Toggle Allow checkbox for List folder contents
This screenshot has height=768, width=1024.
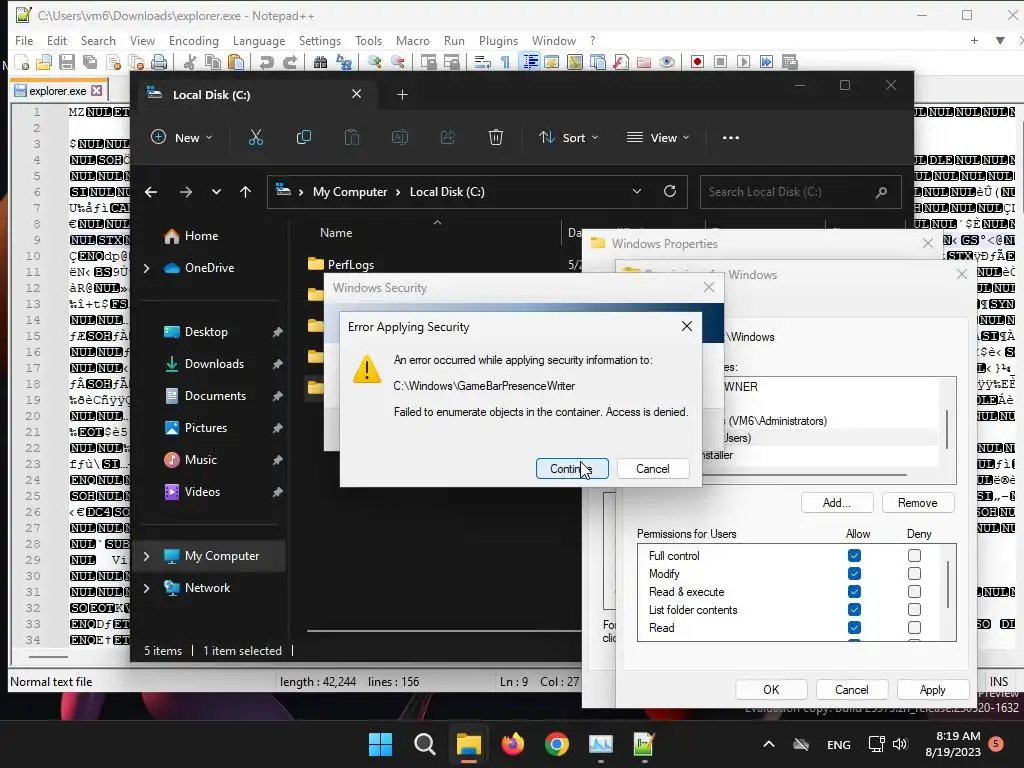point(854,609)
